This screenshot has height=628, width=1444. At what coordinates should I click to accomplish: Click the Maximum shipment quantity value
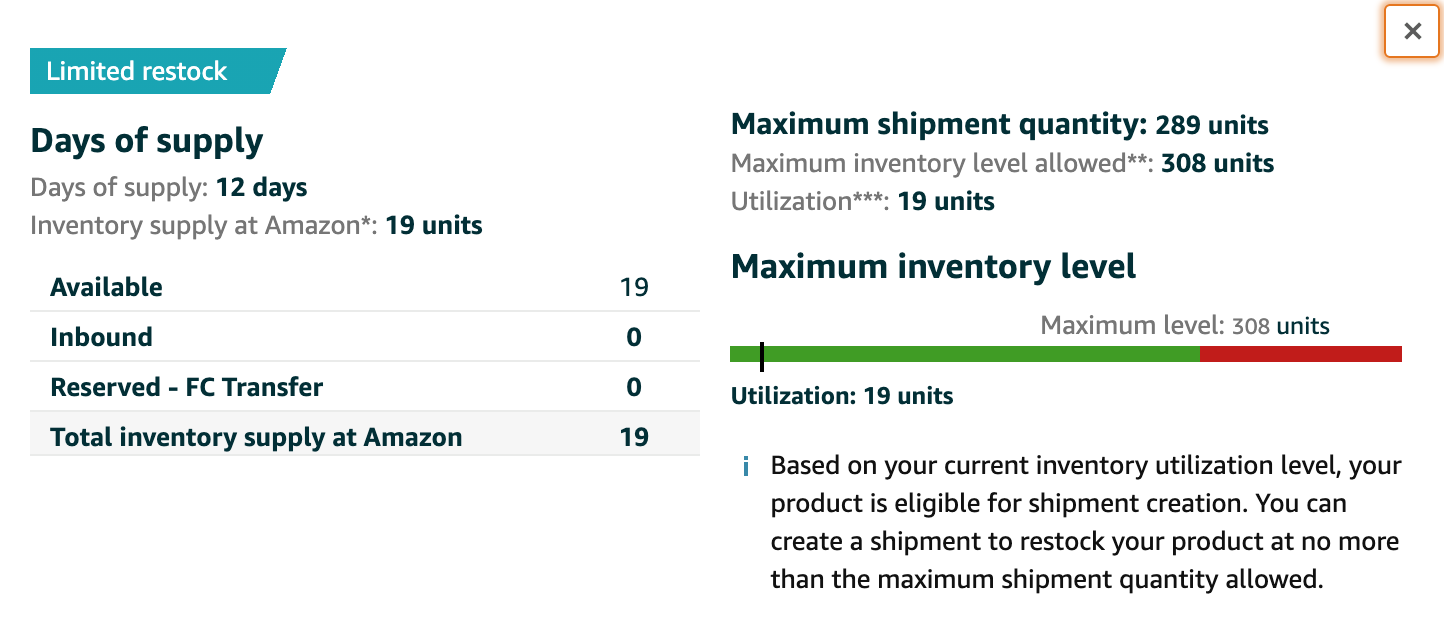click(x=1211, y=124)
